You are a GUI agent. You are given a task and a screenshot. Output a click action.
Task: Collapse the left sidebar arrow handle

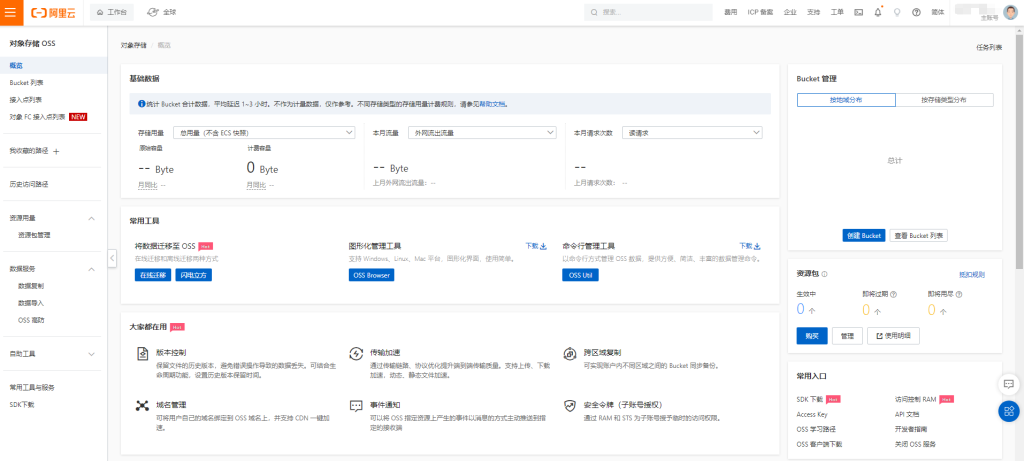coord(112,259)
